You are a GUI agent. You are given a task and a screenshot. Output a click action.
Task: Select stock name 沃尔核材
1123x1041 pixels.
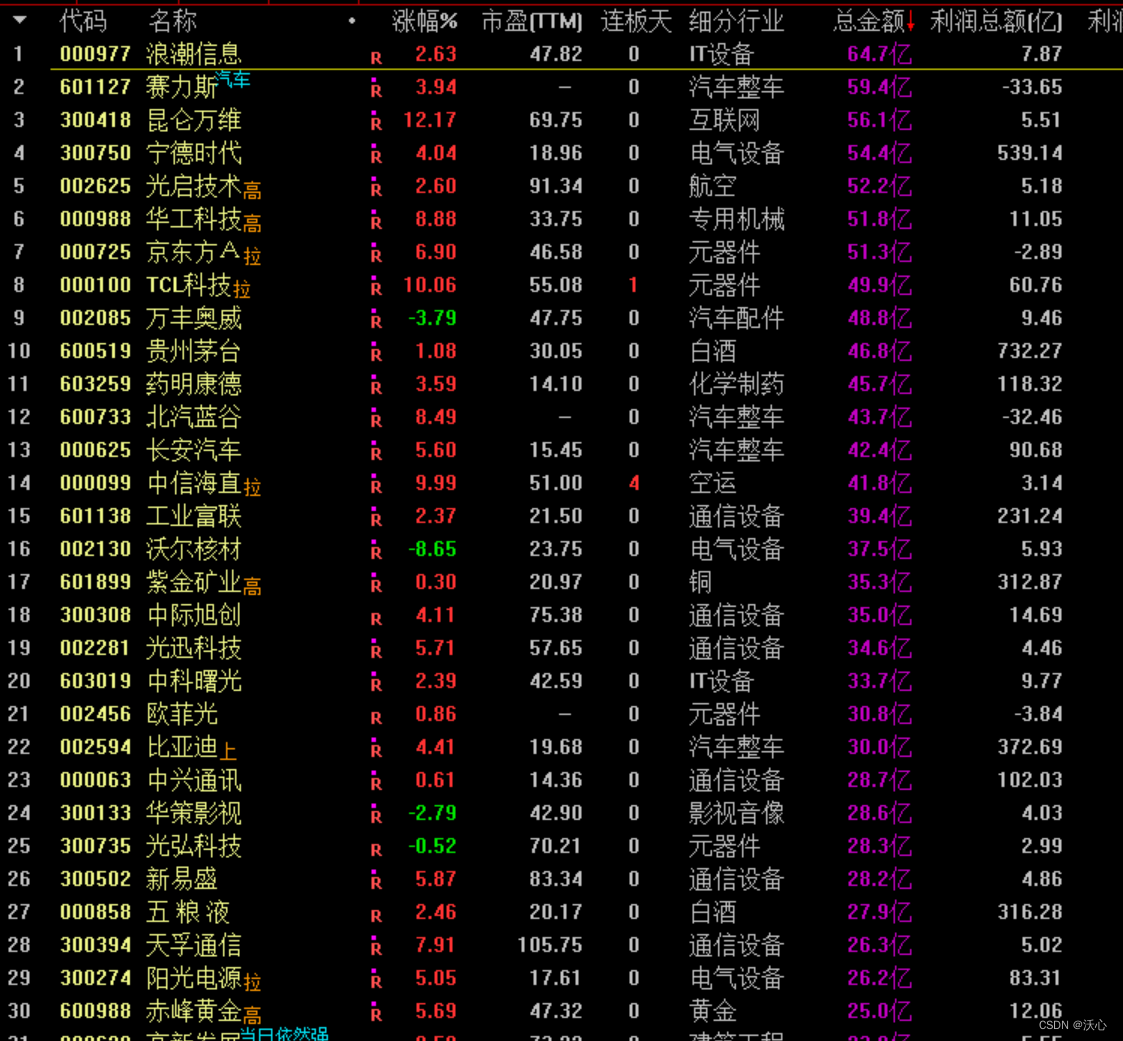click(x=193, y=548)
